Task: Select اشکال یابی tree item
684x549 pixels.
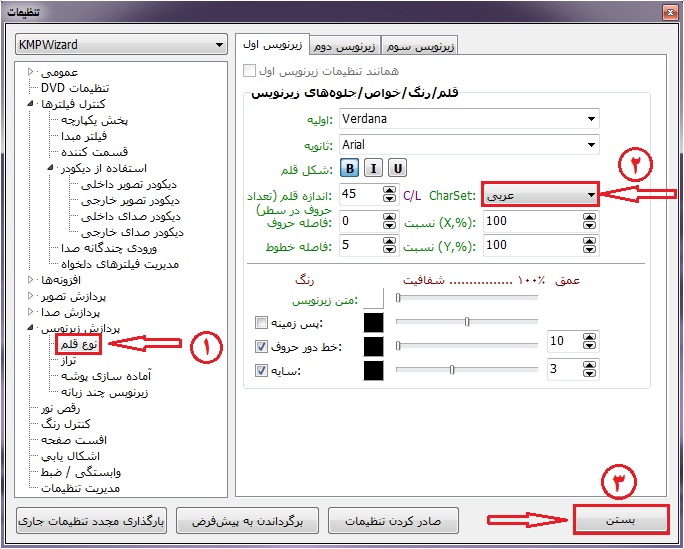Action: click(70, 457)
